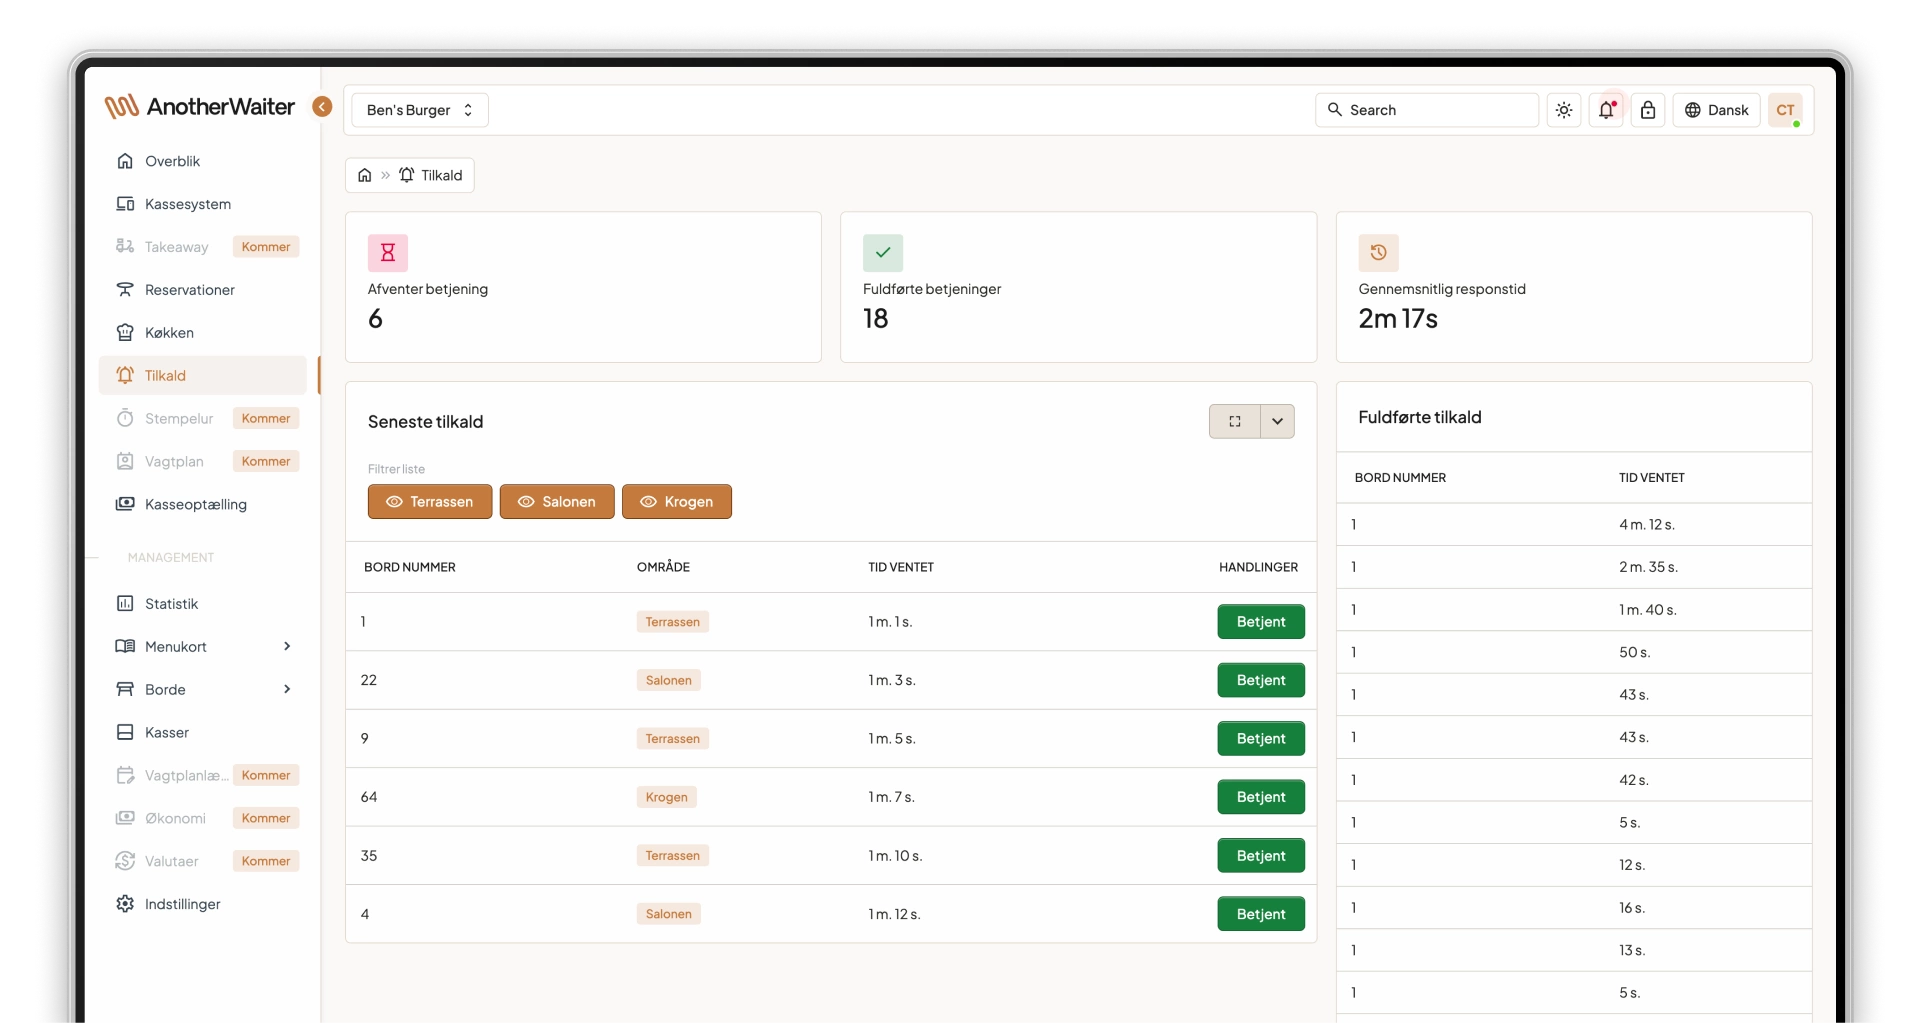Click the Reservationer table icon
The height and width of the screenshot is (1023, 1920).
pyautogui.click(x=125, y=290)
